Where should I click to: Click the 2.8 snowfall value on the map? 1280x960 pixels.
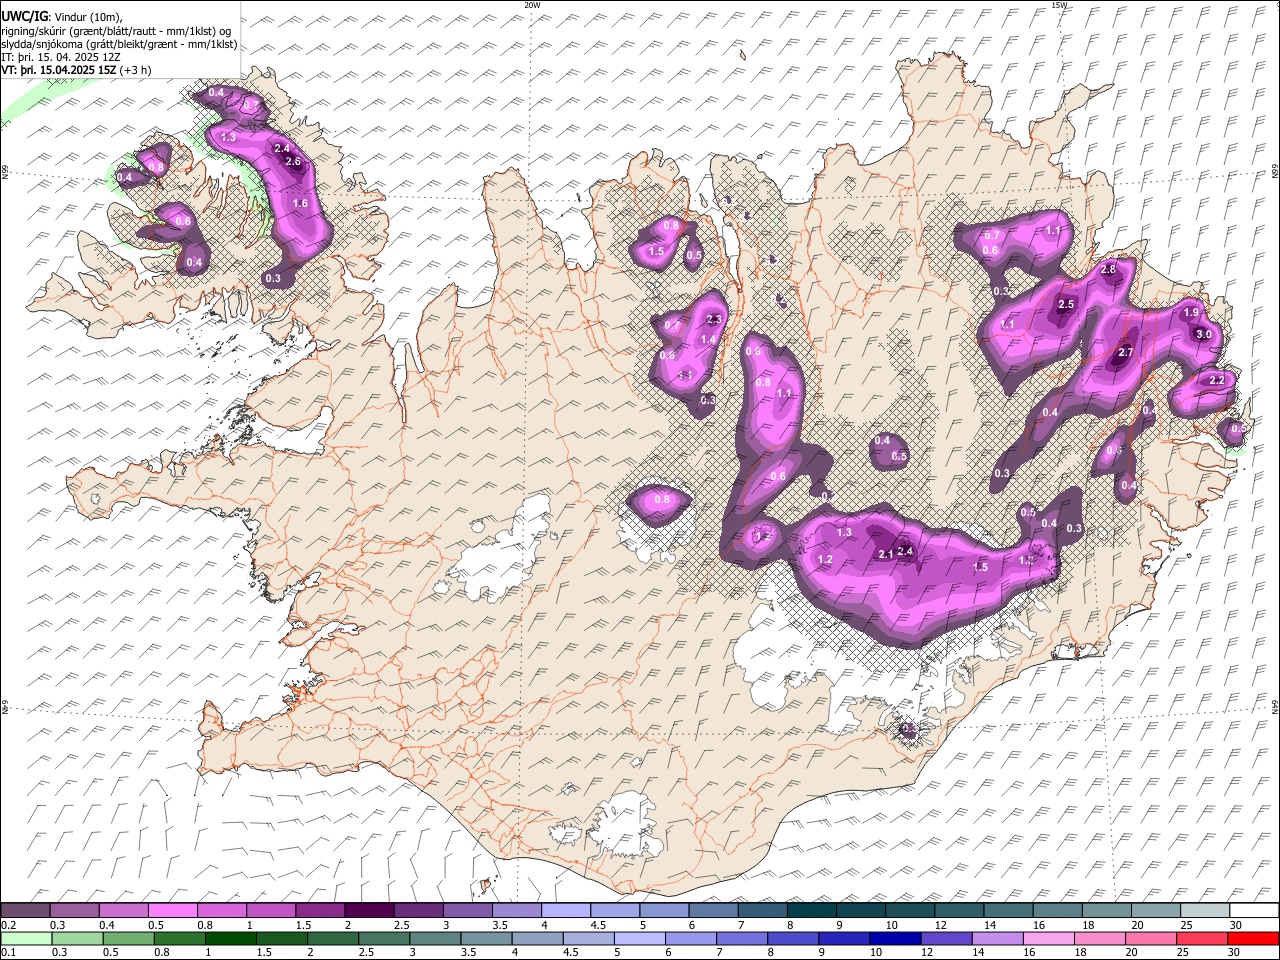(1108, 270)
